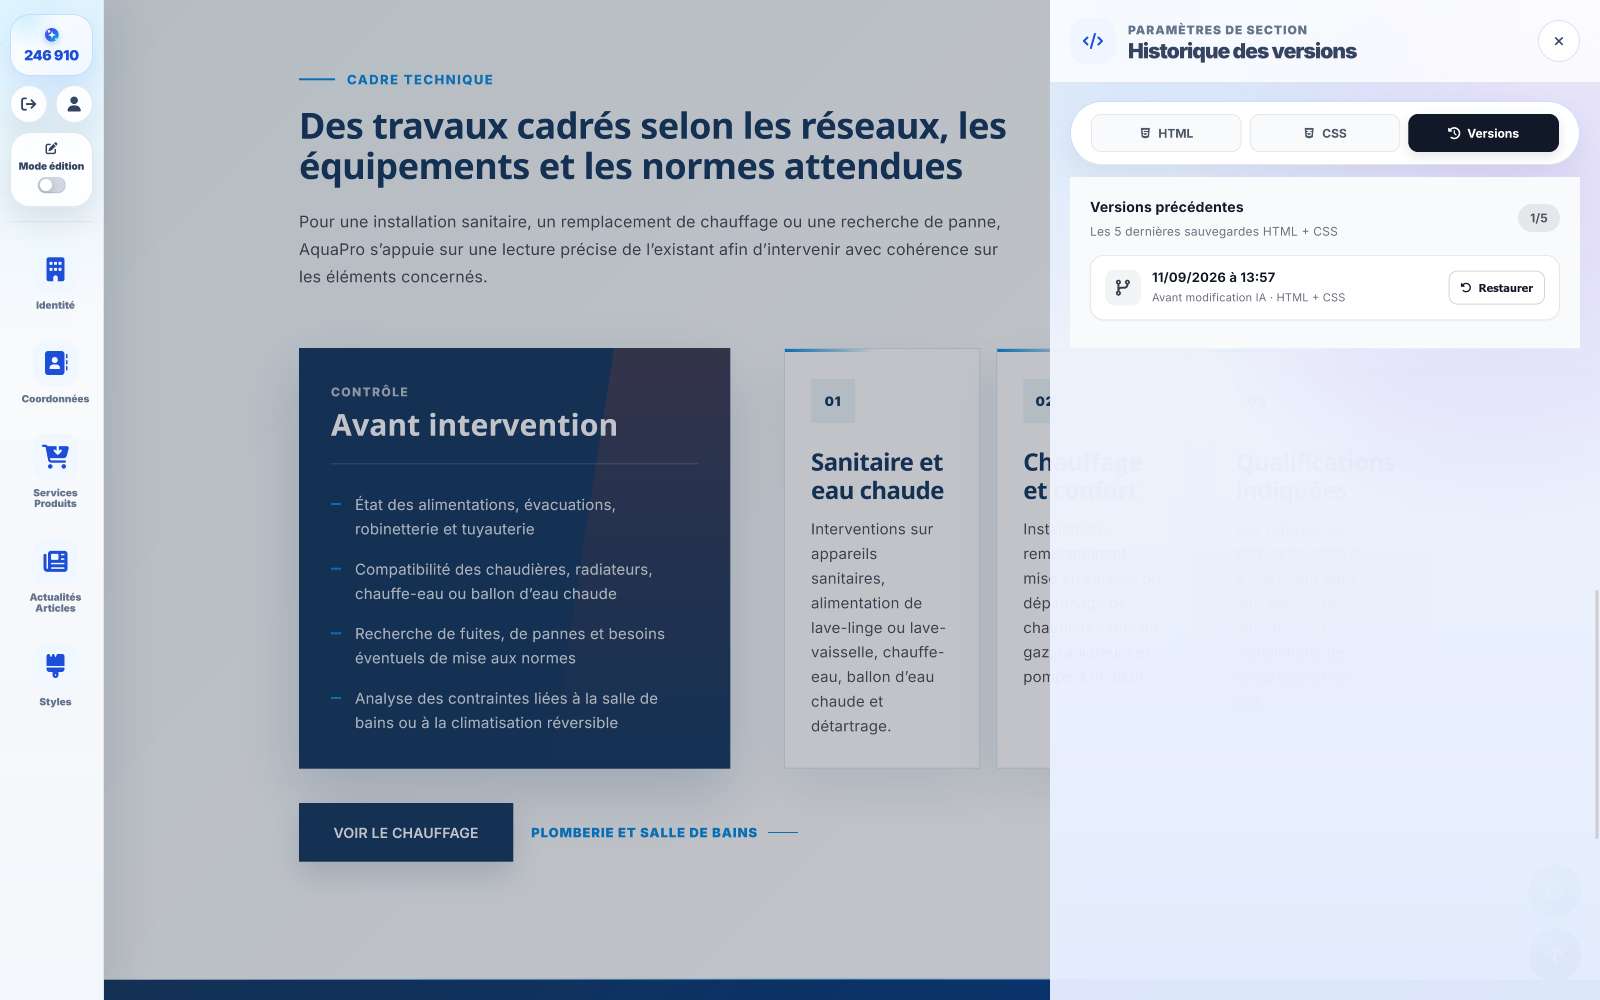Open Services Produits cart icon

[x=55, y=457]
